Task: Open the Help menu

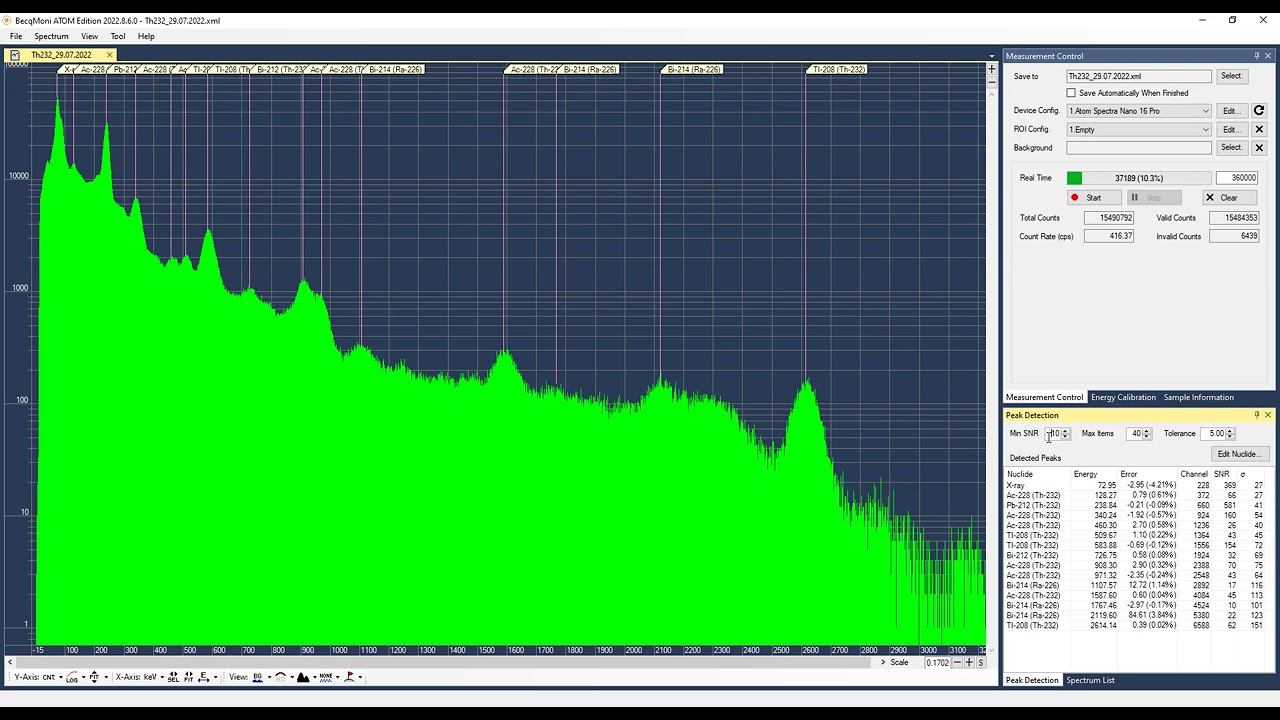Action: [x=146, y=36]
